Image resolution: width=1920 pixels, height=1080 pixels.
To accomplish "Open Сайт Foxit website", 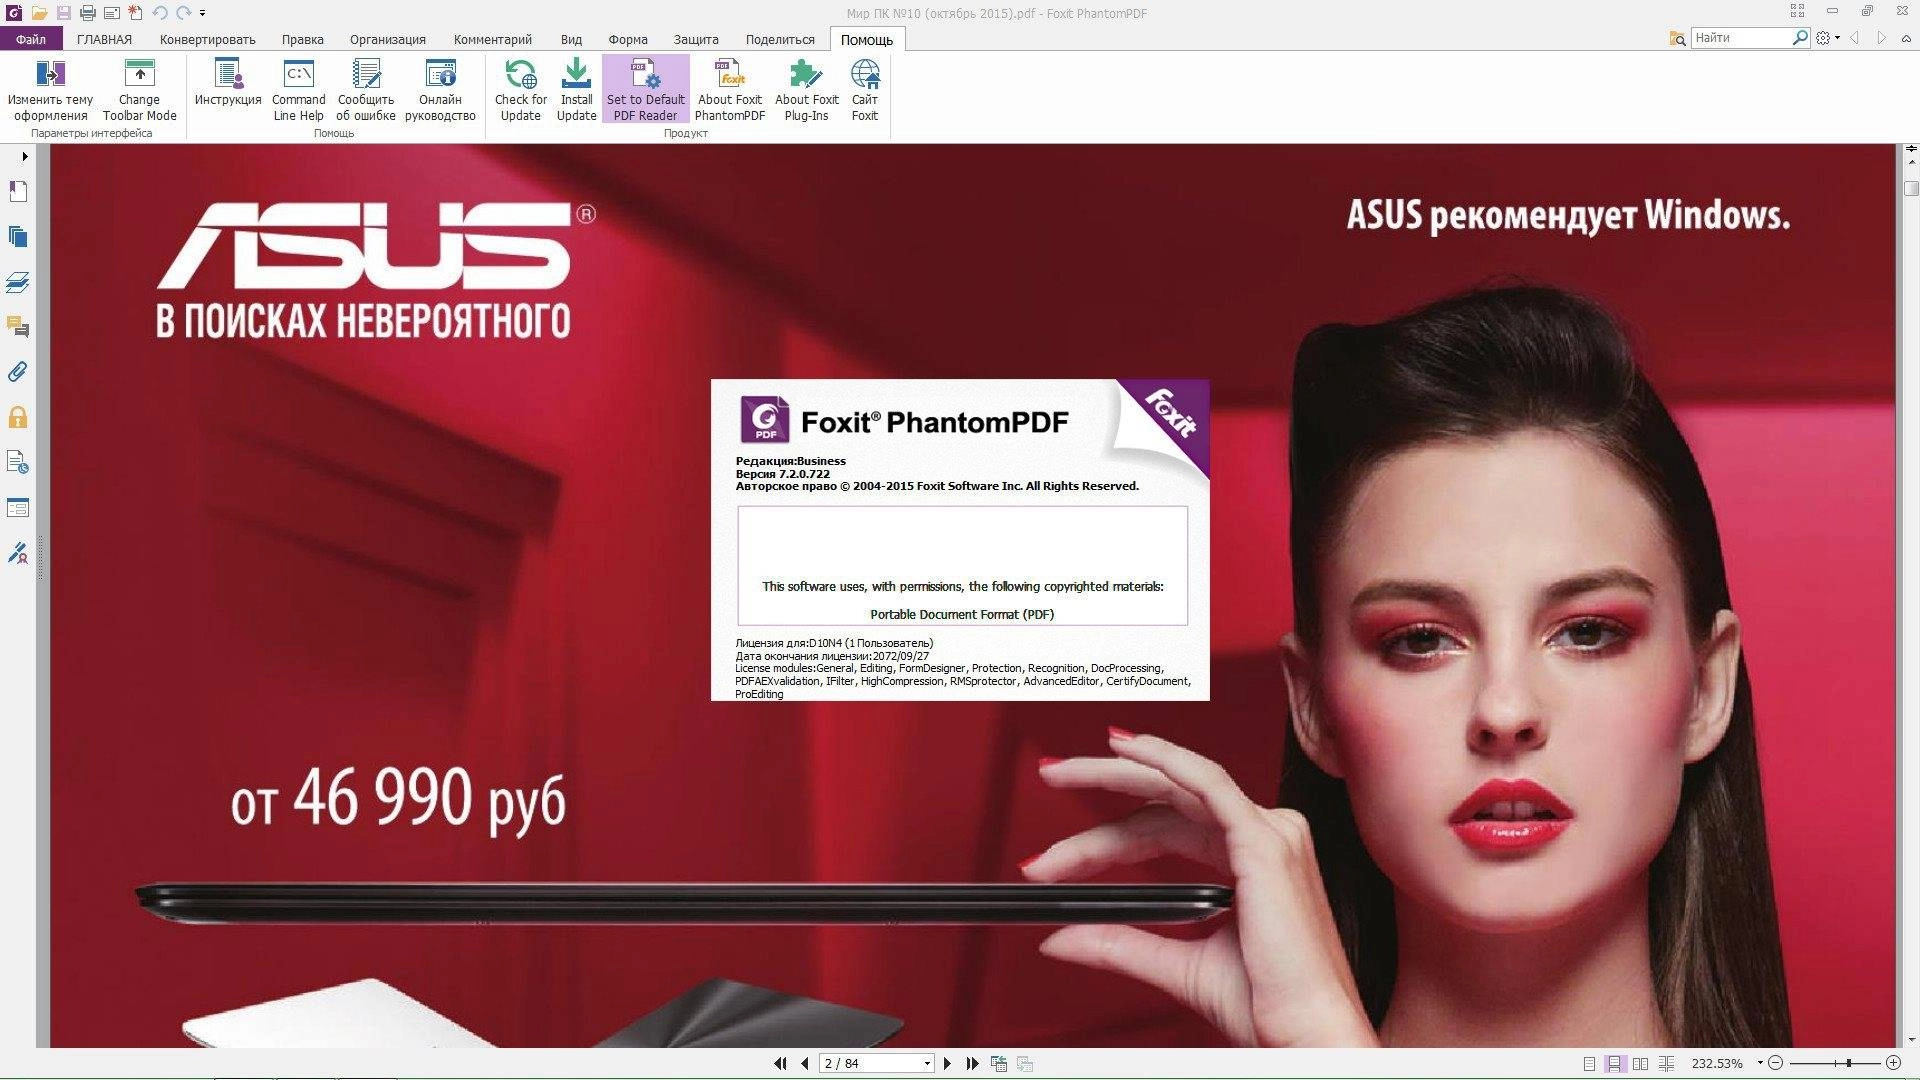I will [865, 90].
